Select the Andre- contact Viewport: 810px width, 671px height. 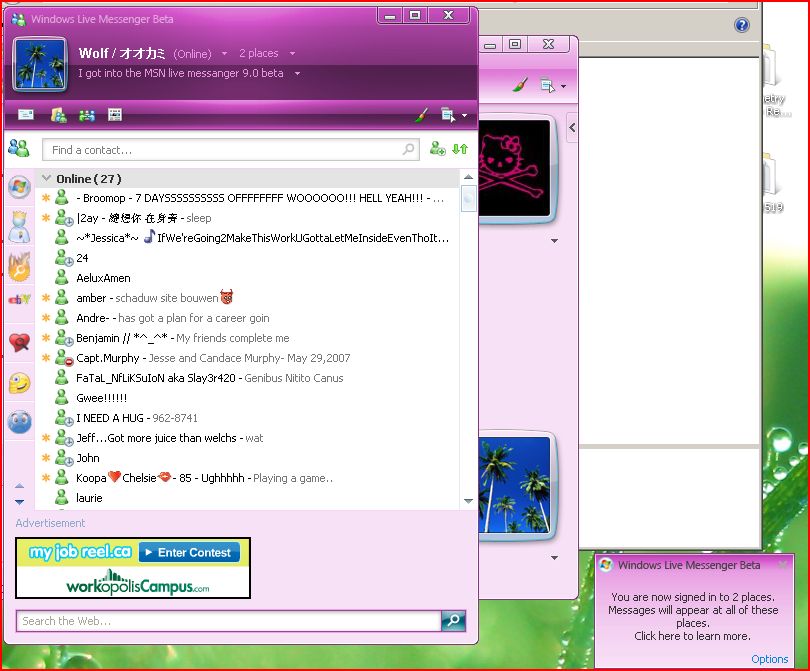point(247,318)
